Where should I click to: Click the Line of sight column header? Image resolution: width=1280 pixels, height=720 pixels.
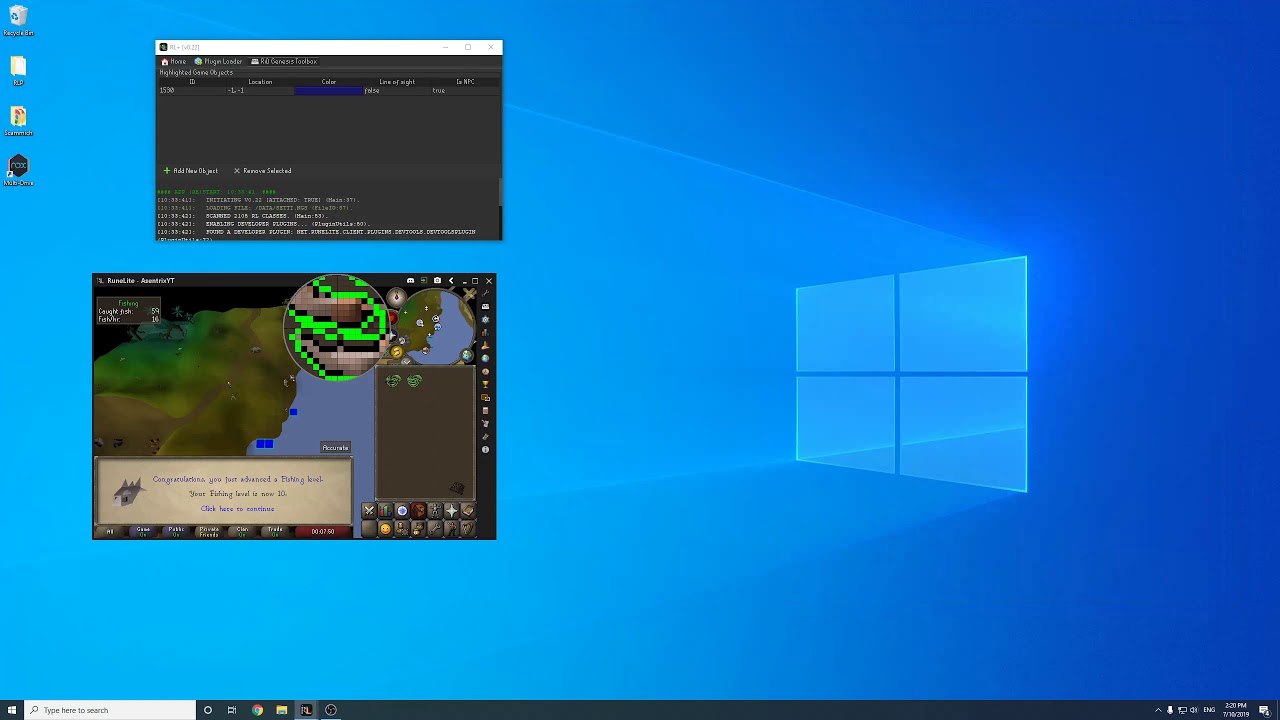point(397,82)
